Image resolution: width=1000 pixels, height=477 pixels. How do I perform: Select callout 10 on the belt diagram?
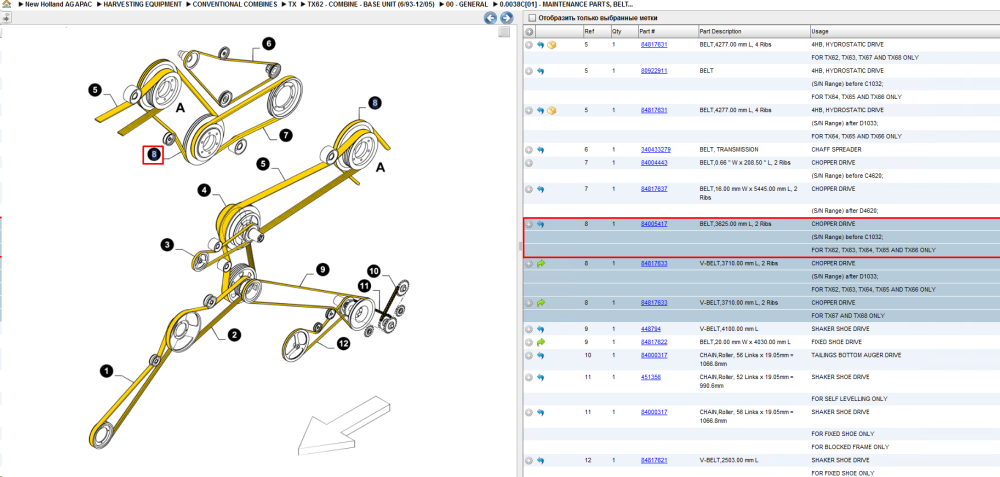(x=374, y=271)
